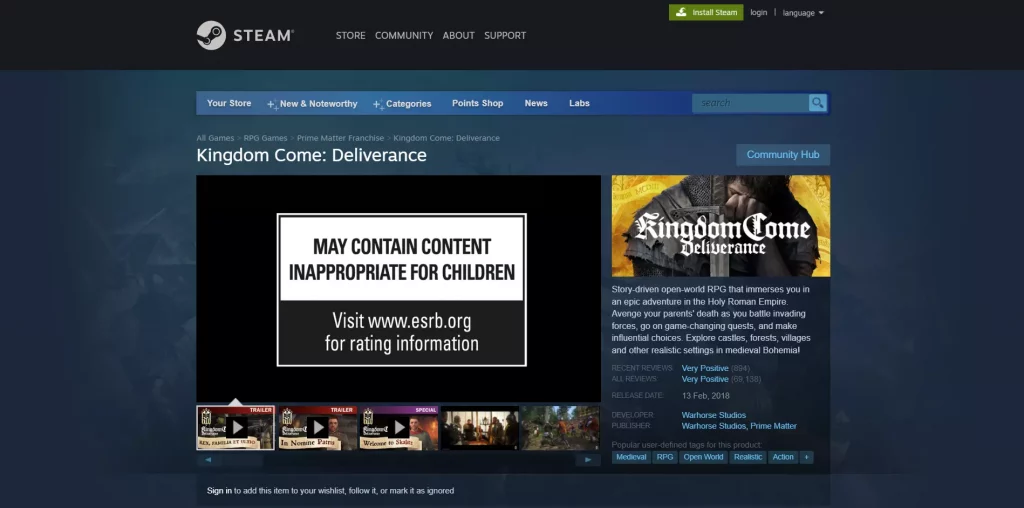Play the 'In Nomine Patris' trailer thumbnail

317,428
